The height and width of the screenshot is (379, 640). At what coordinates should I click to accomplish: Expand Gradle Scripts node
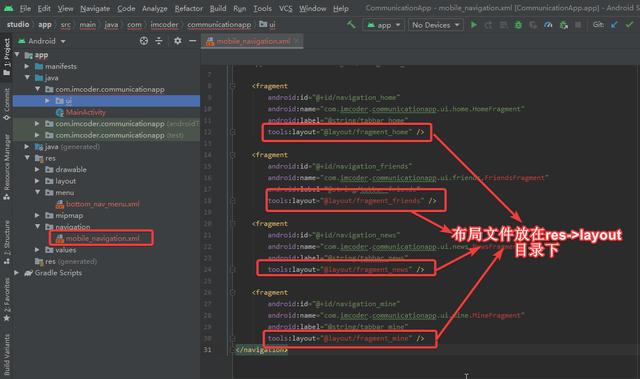(x=17, y=273)
